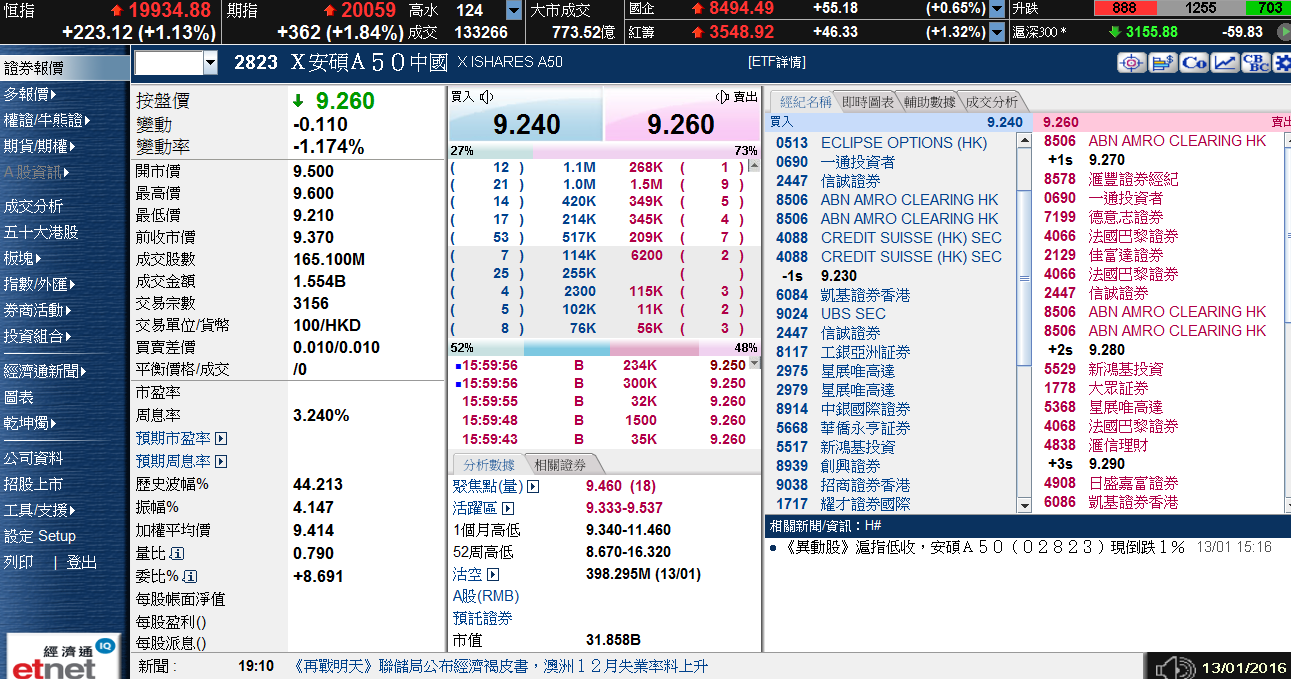The width and height of the screenshot is (1291, 679).
Task: Open 五十大港股 in the sidebar
Action: (41, 232)
